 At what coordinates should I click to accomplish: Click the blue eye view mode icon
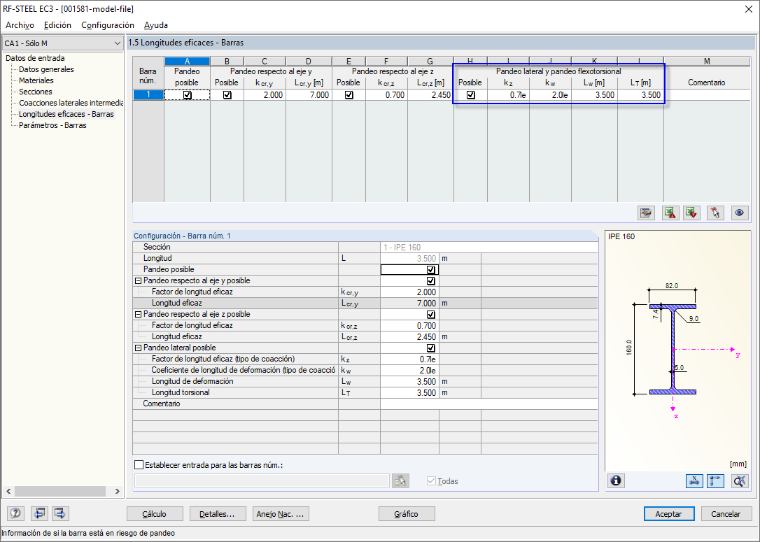click(739, 212)
